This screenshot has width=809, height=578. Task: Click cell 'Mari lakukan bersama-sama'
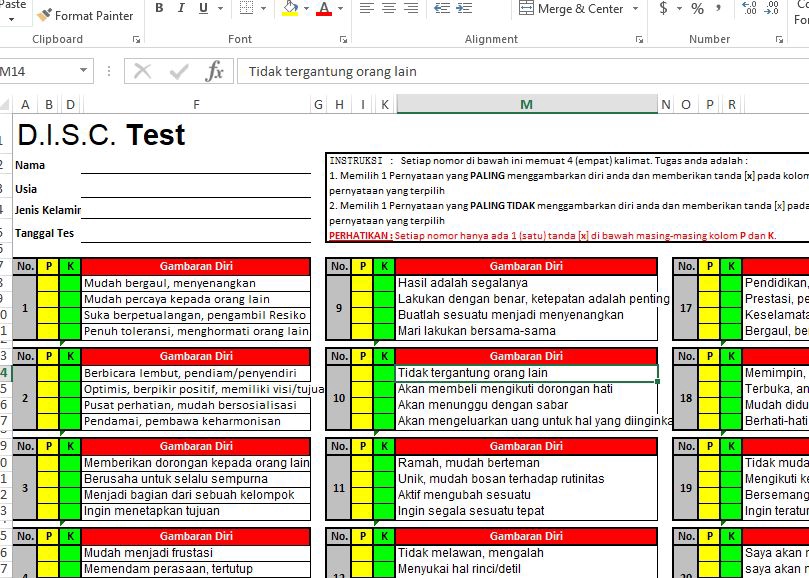click(x=526, y=331)
